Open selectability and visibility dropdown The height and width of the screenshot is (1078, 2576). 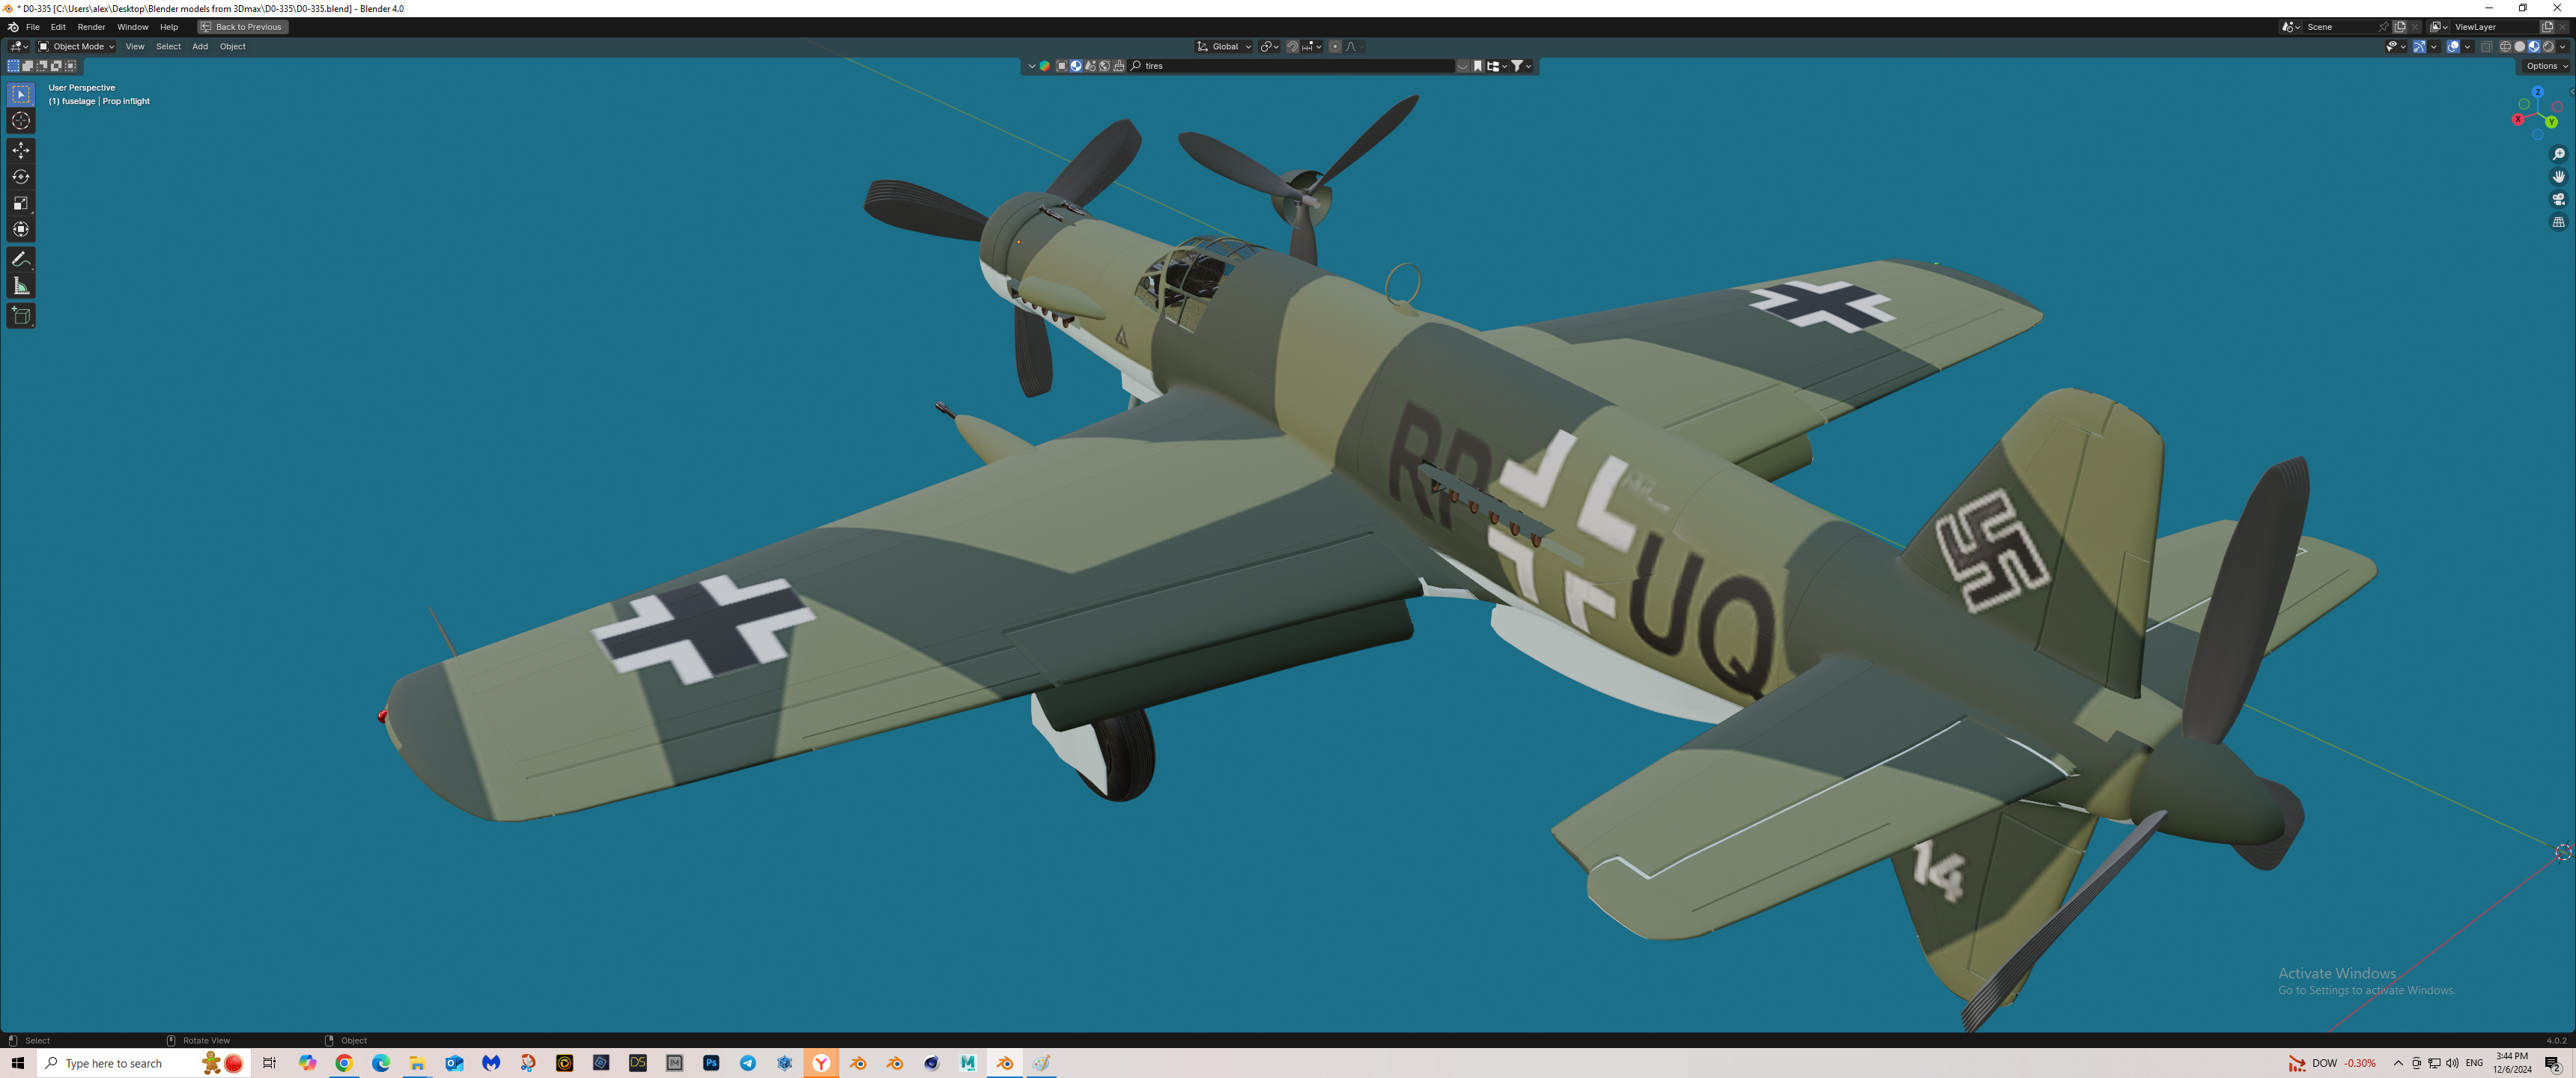tap(2397, 46)
